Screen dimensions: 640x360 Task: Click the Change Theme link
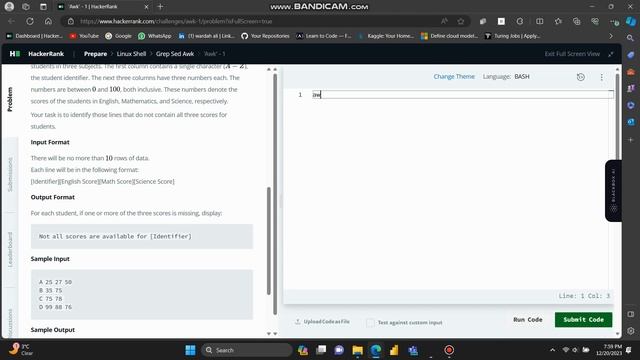click(x=454, y=76)
